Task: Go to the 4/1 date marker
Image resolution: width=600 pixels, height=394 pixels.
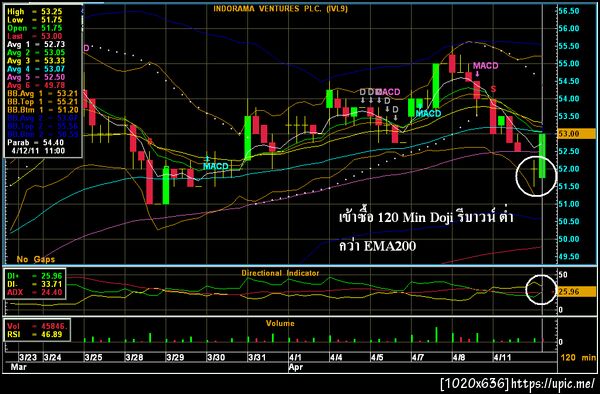Action: [295, 358]
